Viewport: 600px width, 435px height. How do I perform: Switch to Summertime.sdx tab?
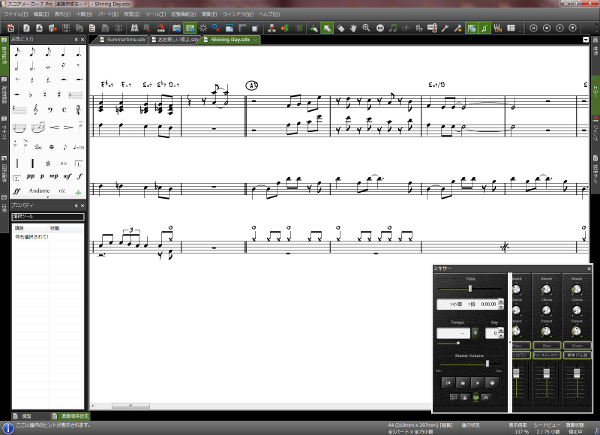(x=122, y=40)
